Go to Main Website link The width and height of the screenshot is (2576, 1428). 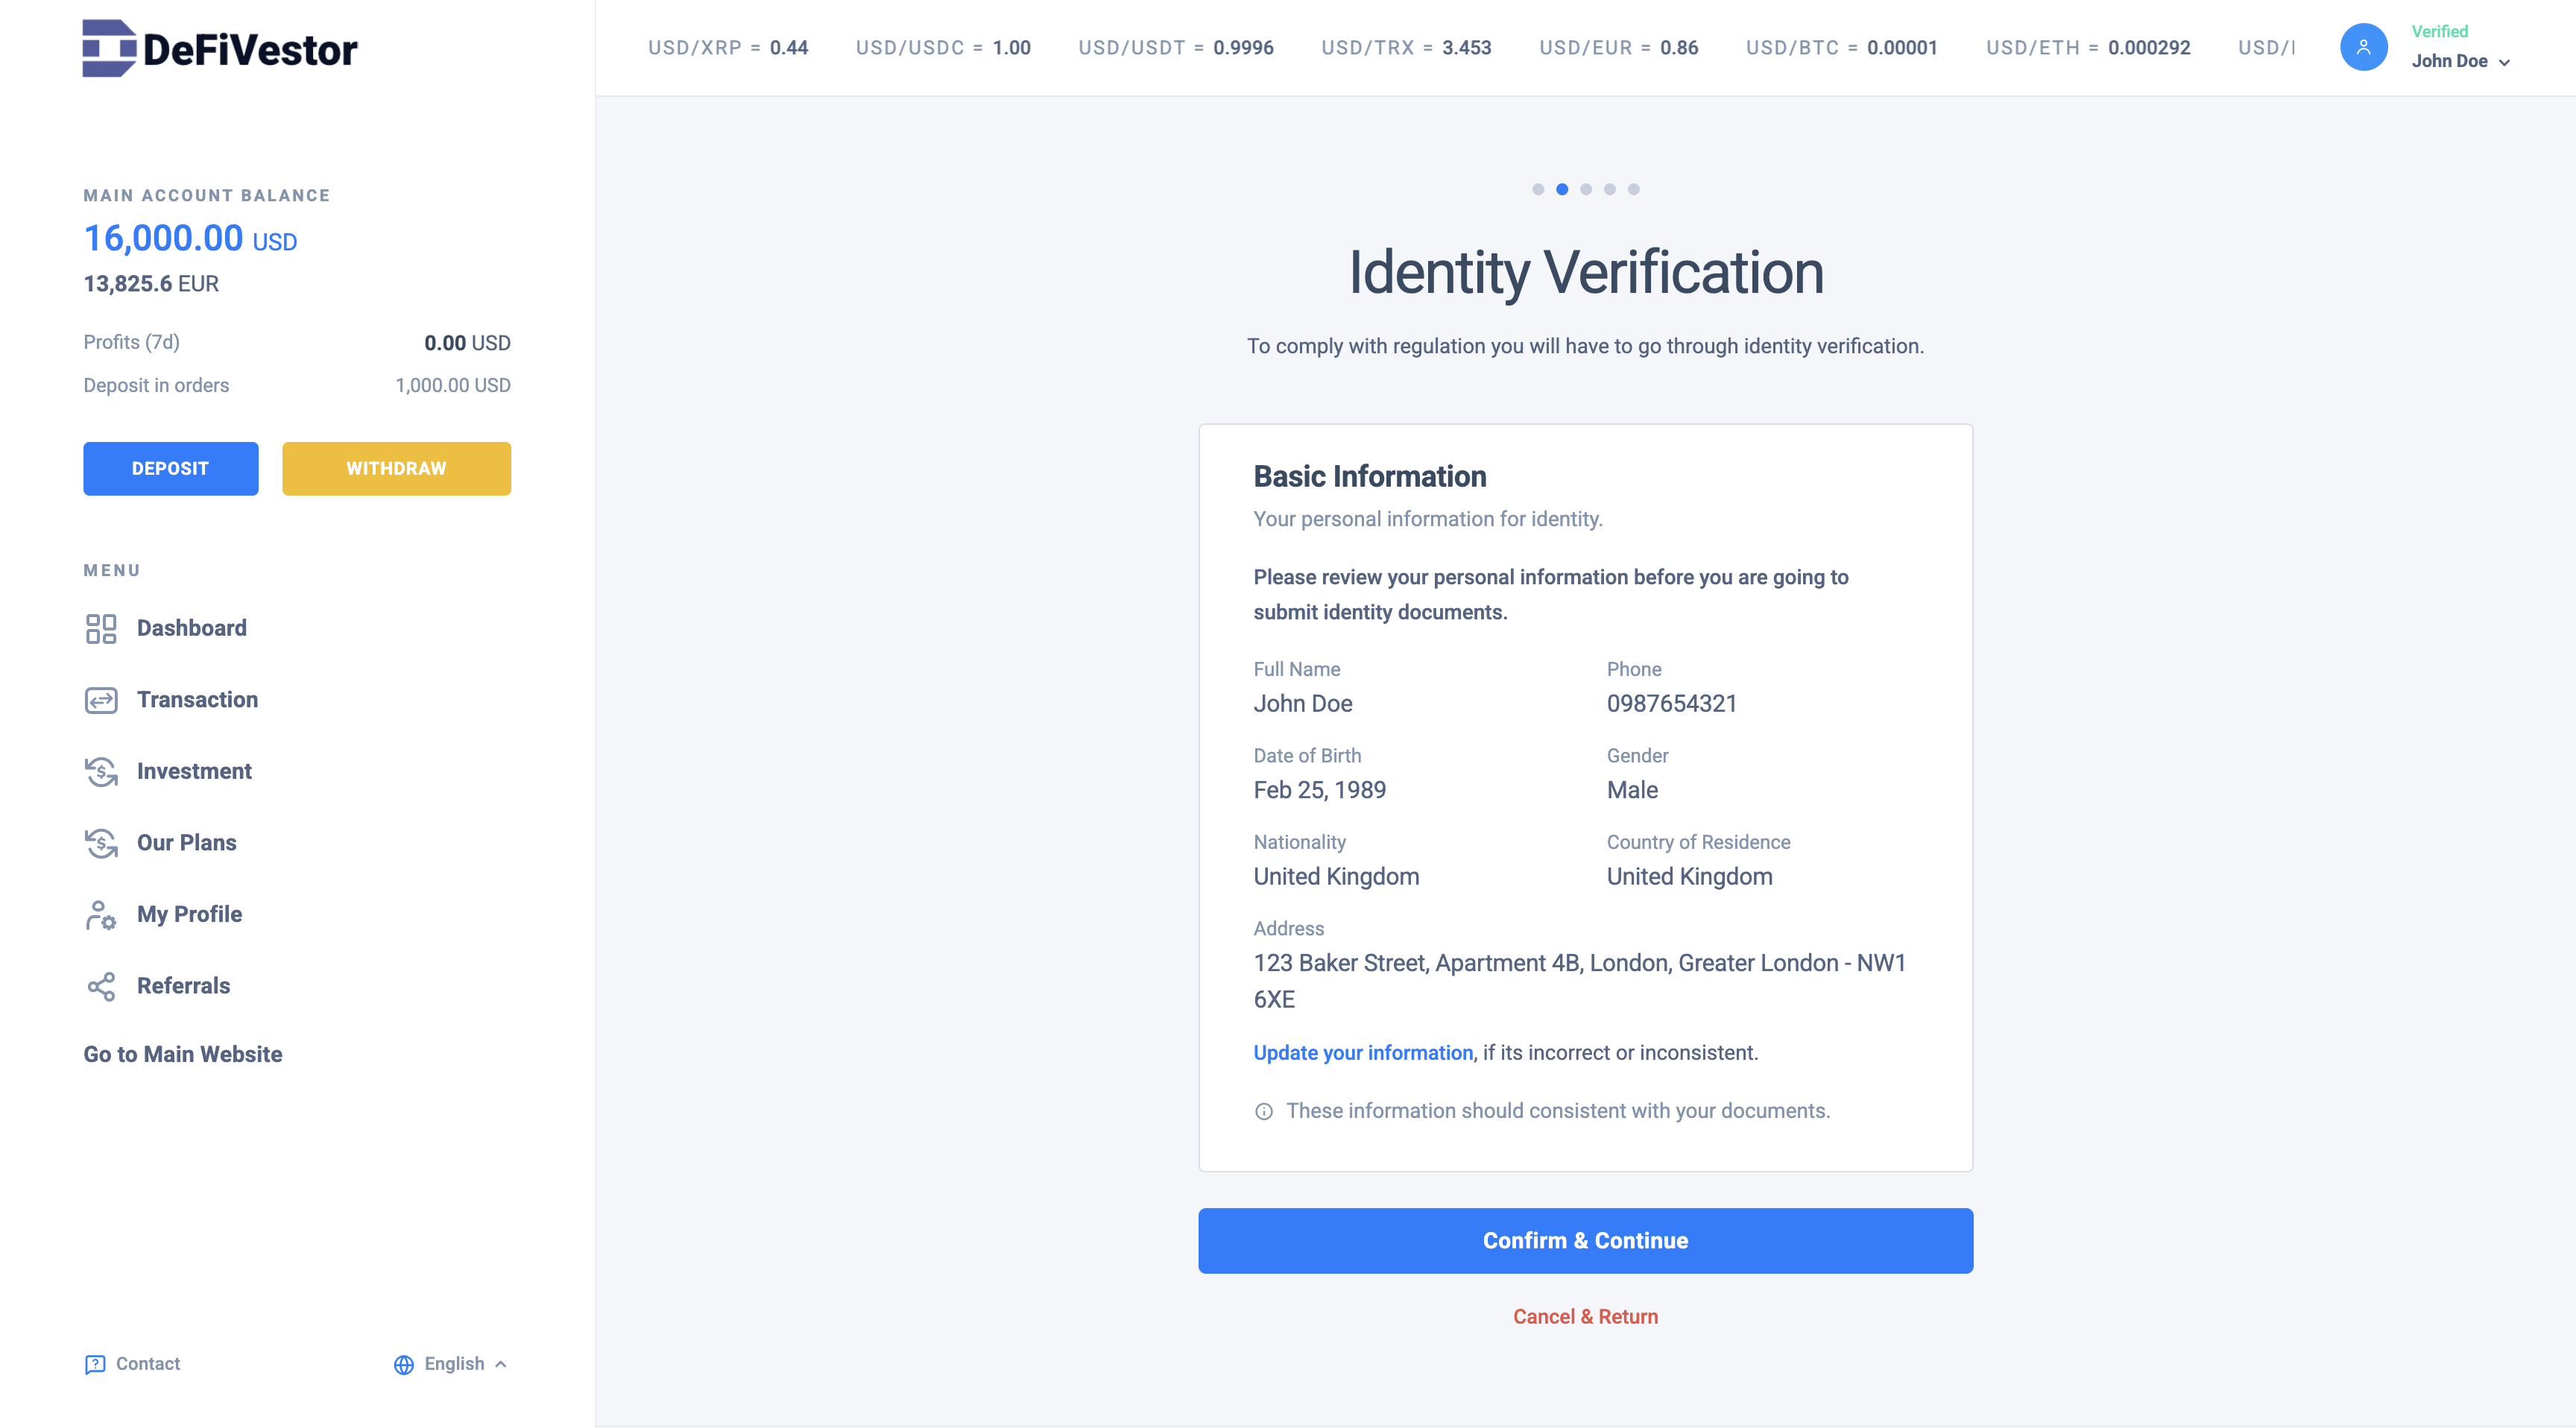(183, 1054)
